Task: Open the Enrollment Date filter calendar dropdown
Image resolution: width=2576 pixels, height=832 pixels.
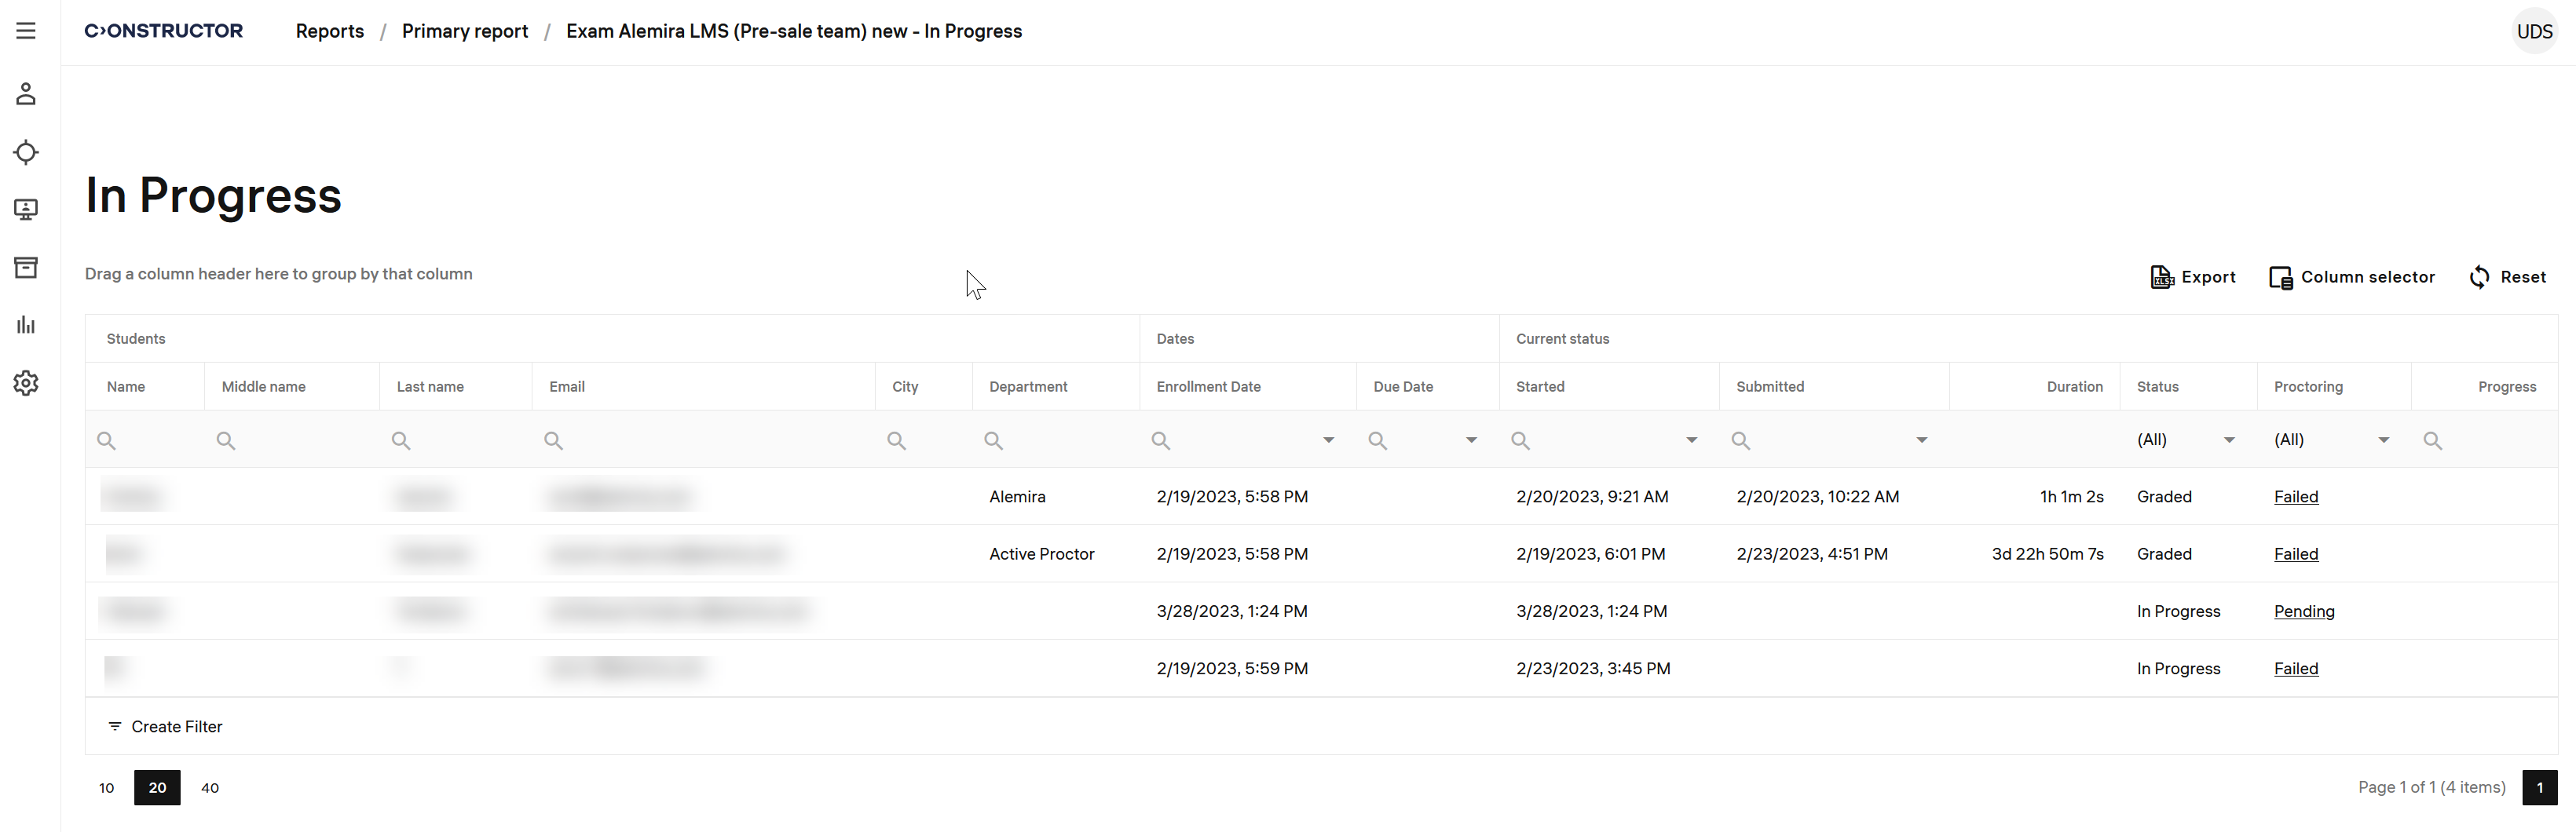Action: [x=1328, y=440]
